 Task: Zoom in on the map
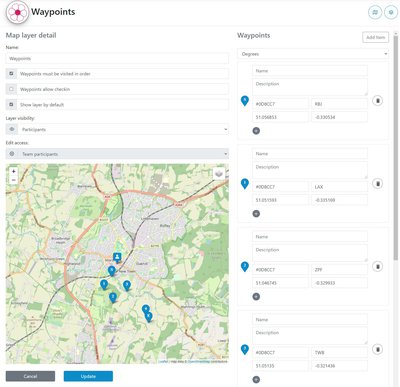(x=14, y=171)
